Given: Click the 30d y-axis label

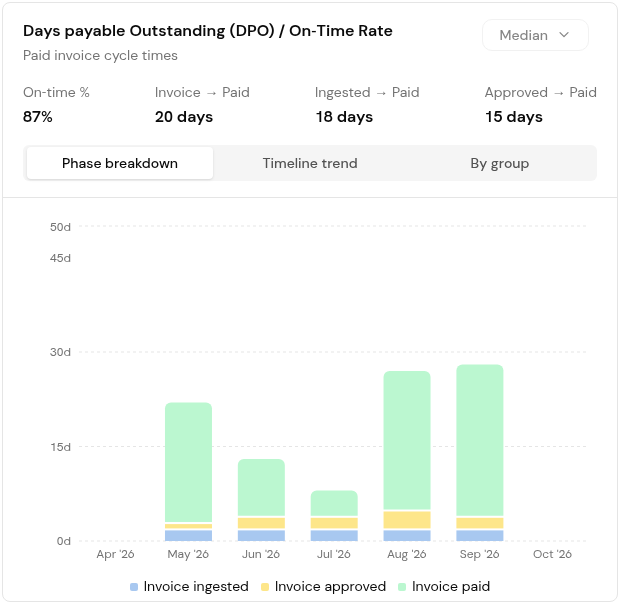Looking at the screenshot, I should click(60, 352).
